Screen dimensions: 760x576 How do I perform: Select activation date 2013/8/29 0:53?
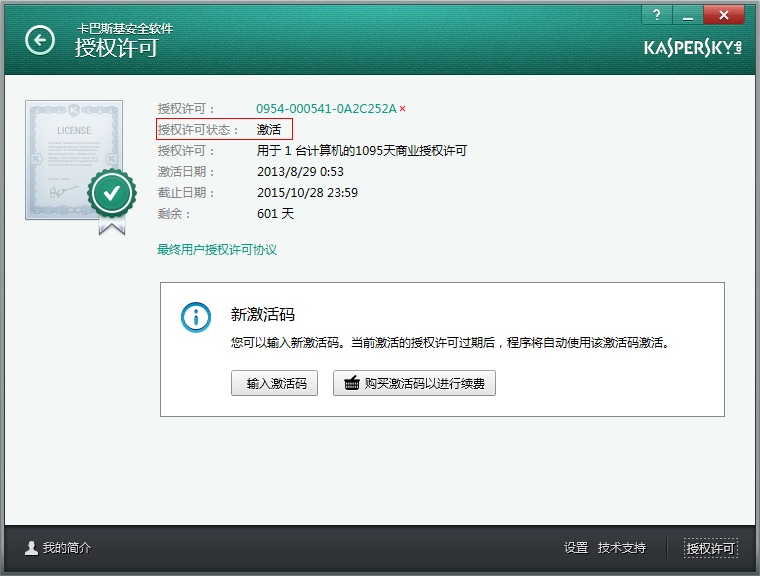tap(301, 172)
